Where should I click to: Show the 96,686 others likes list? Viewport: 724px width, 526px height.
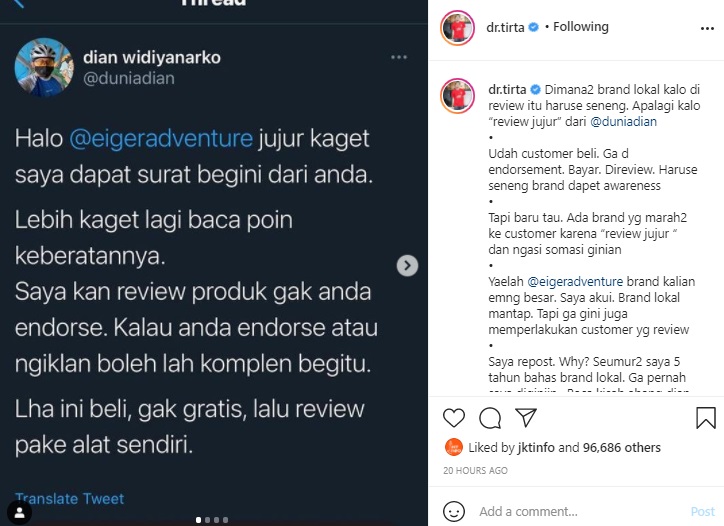click(621, 447)
